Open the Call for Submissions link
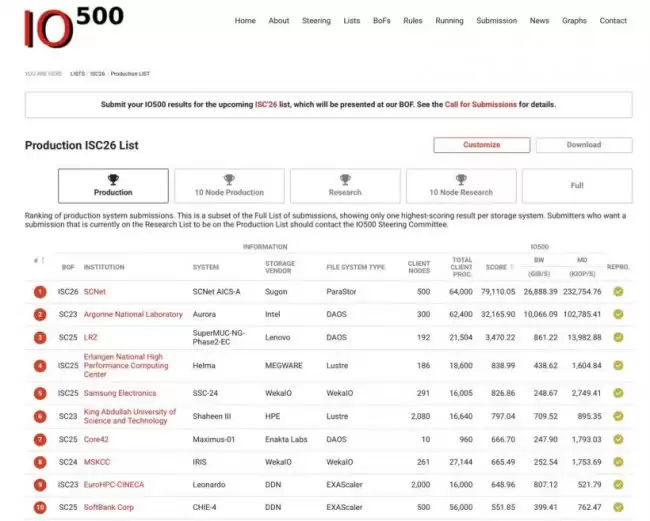The image size is (650, 521). coord(481,104)
